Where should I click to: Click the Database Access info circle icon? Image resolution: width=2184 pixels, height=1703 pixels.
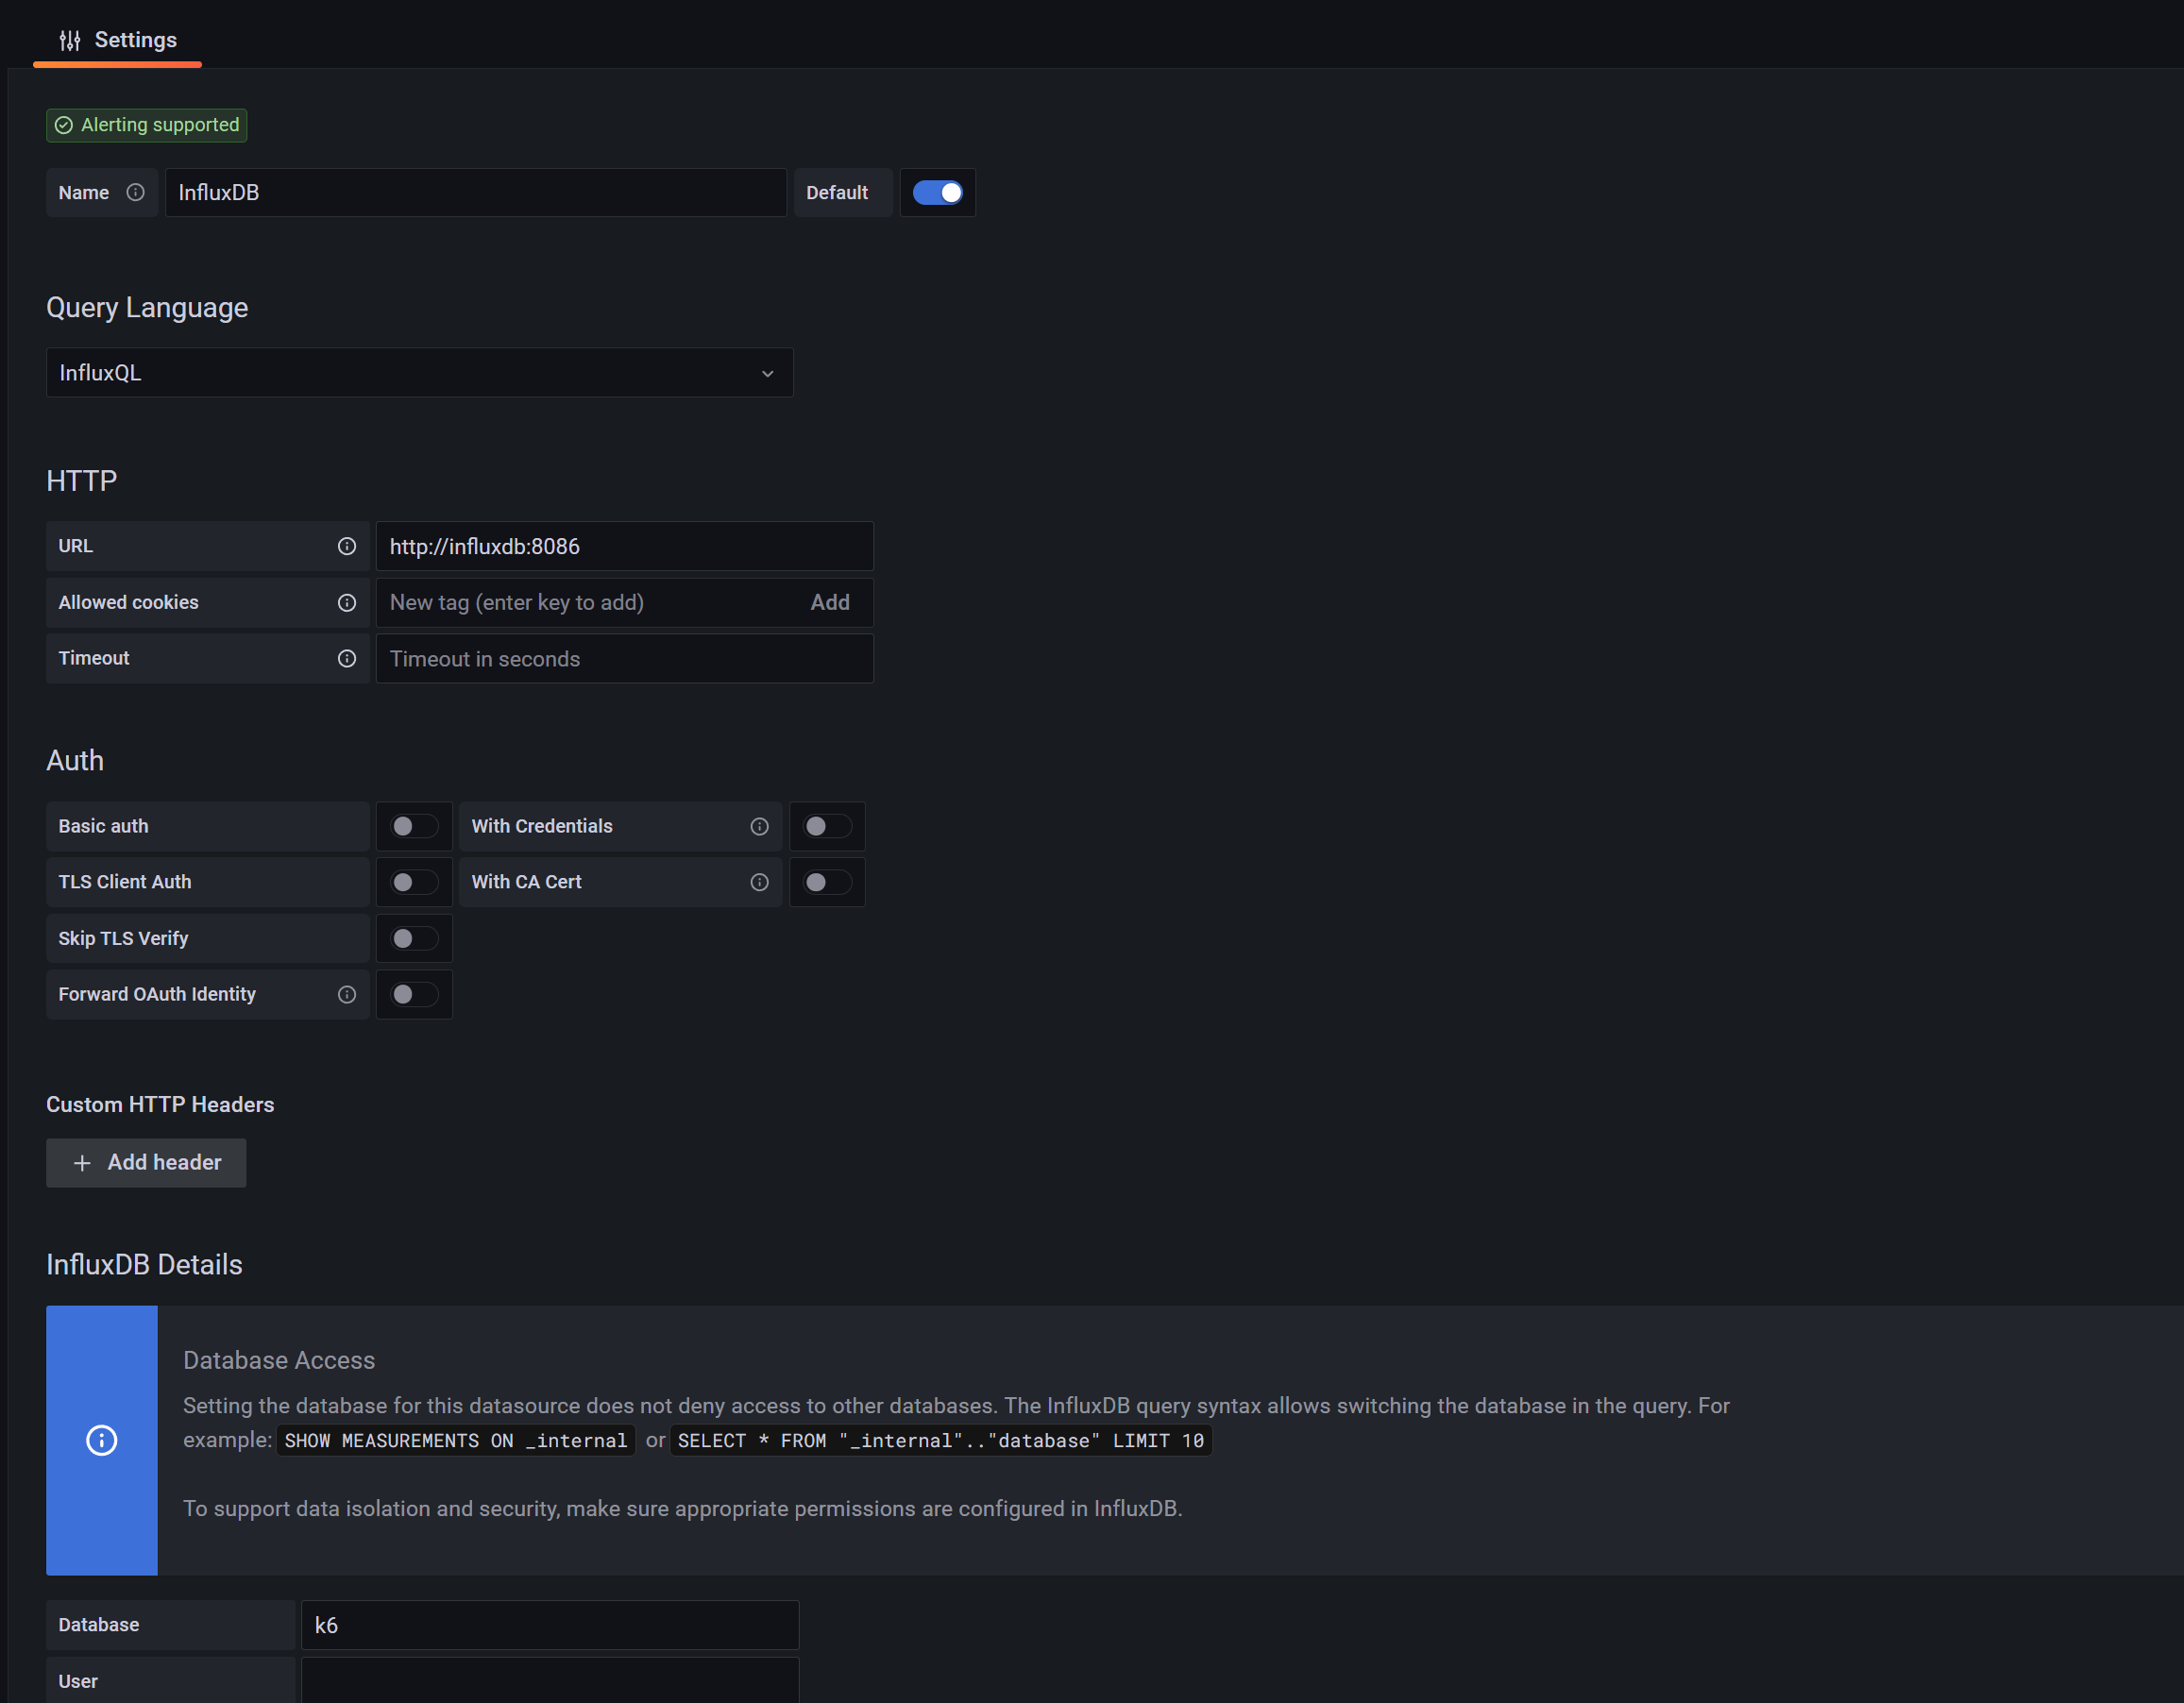pyautogui.click(x=102, y=1440)
